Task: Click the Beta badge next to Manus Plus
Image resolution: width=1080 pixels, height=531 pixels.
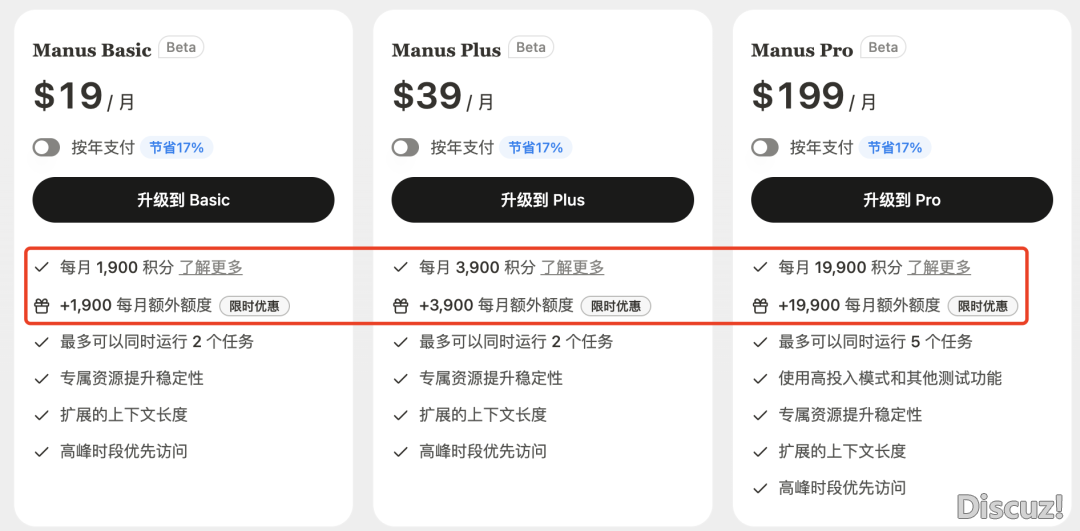Action: pyautogui.click(x=531, y=48)
